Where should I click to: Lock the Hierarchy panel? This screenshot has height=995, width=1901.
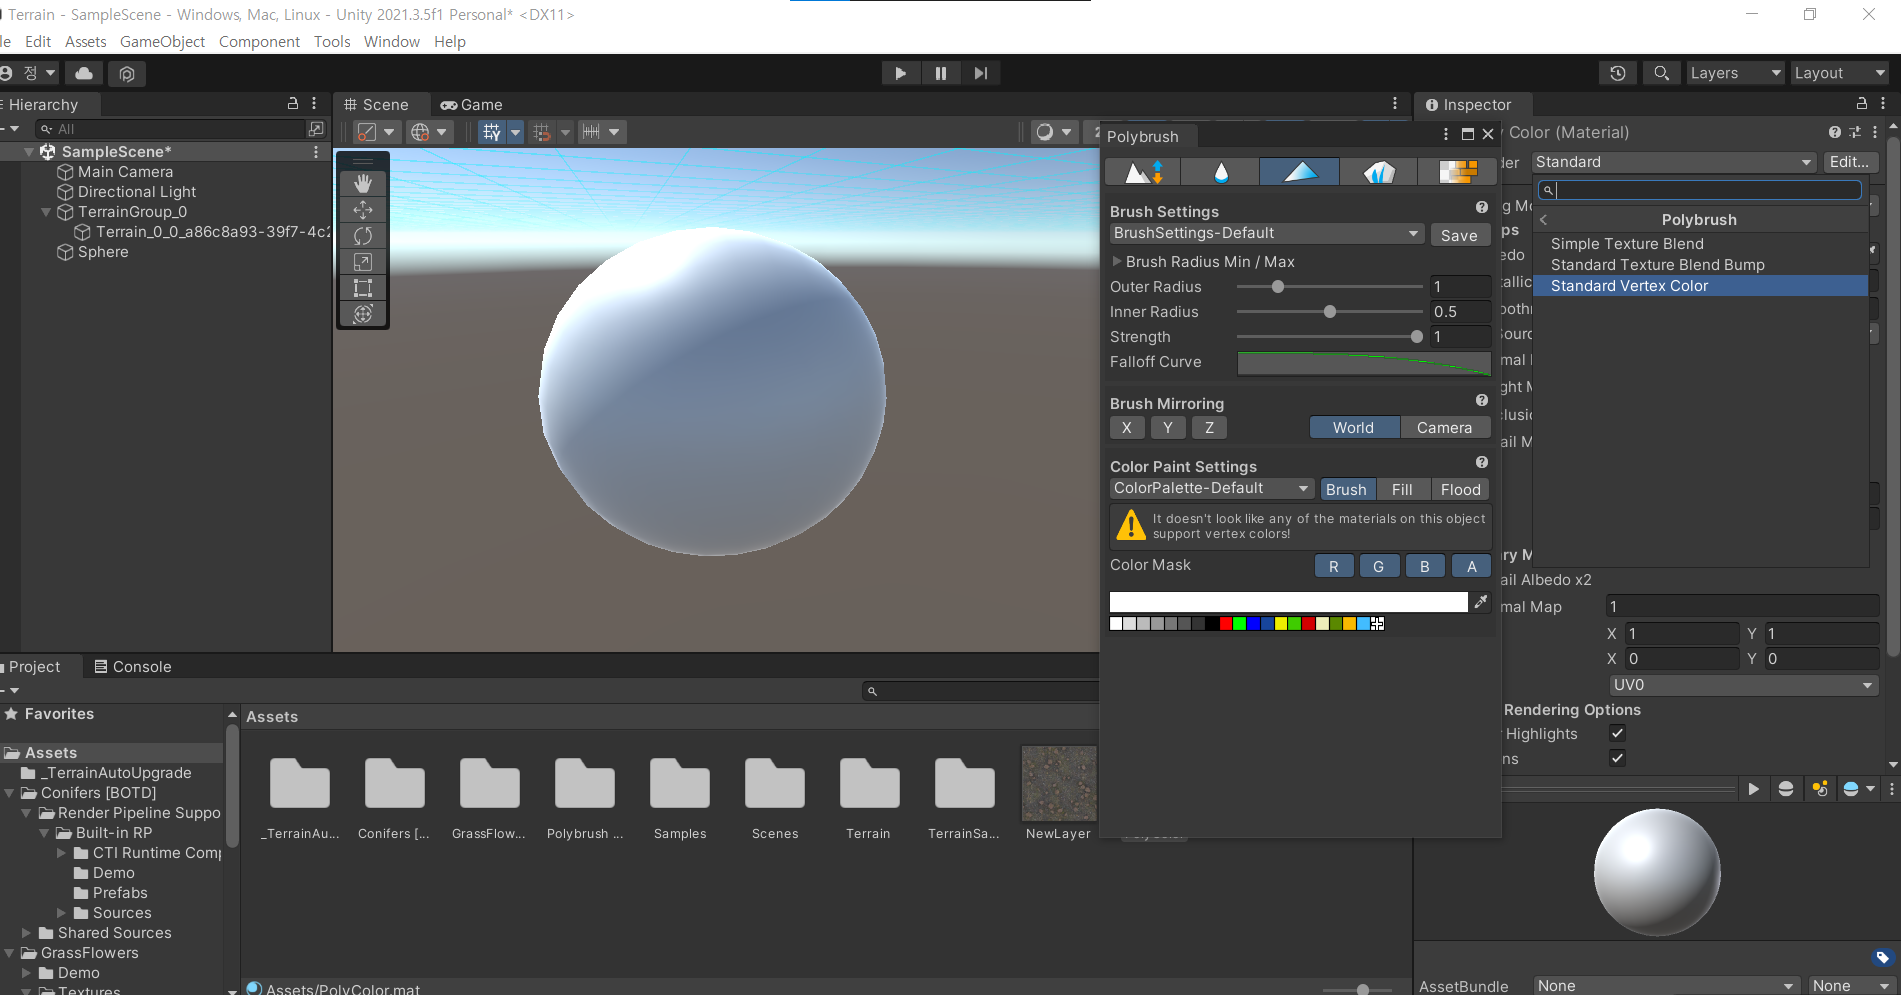293,103
